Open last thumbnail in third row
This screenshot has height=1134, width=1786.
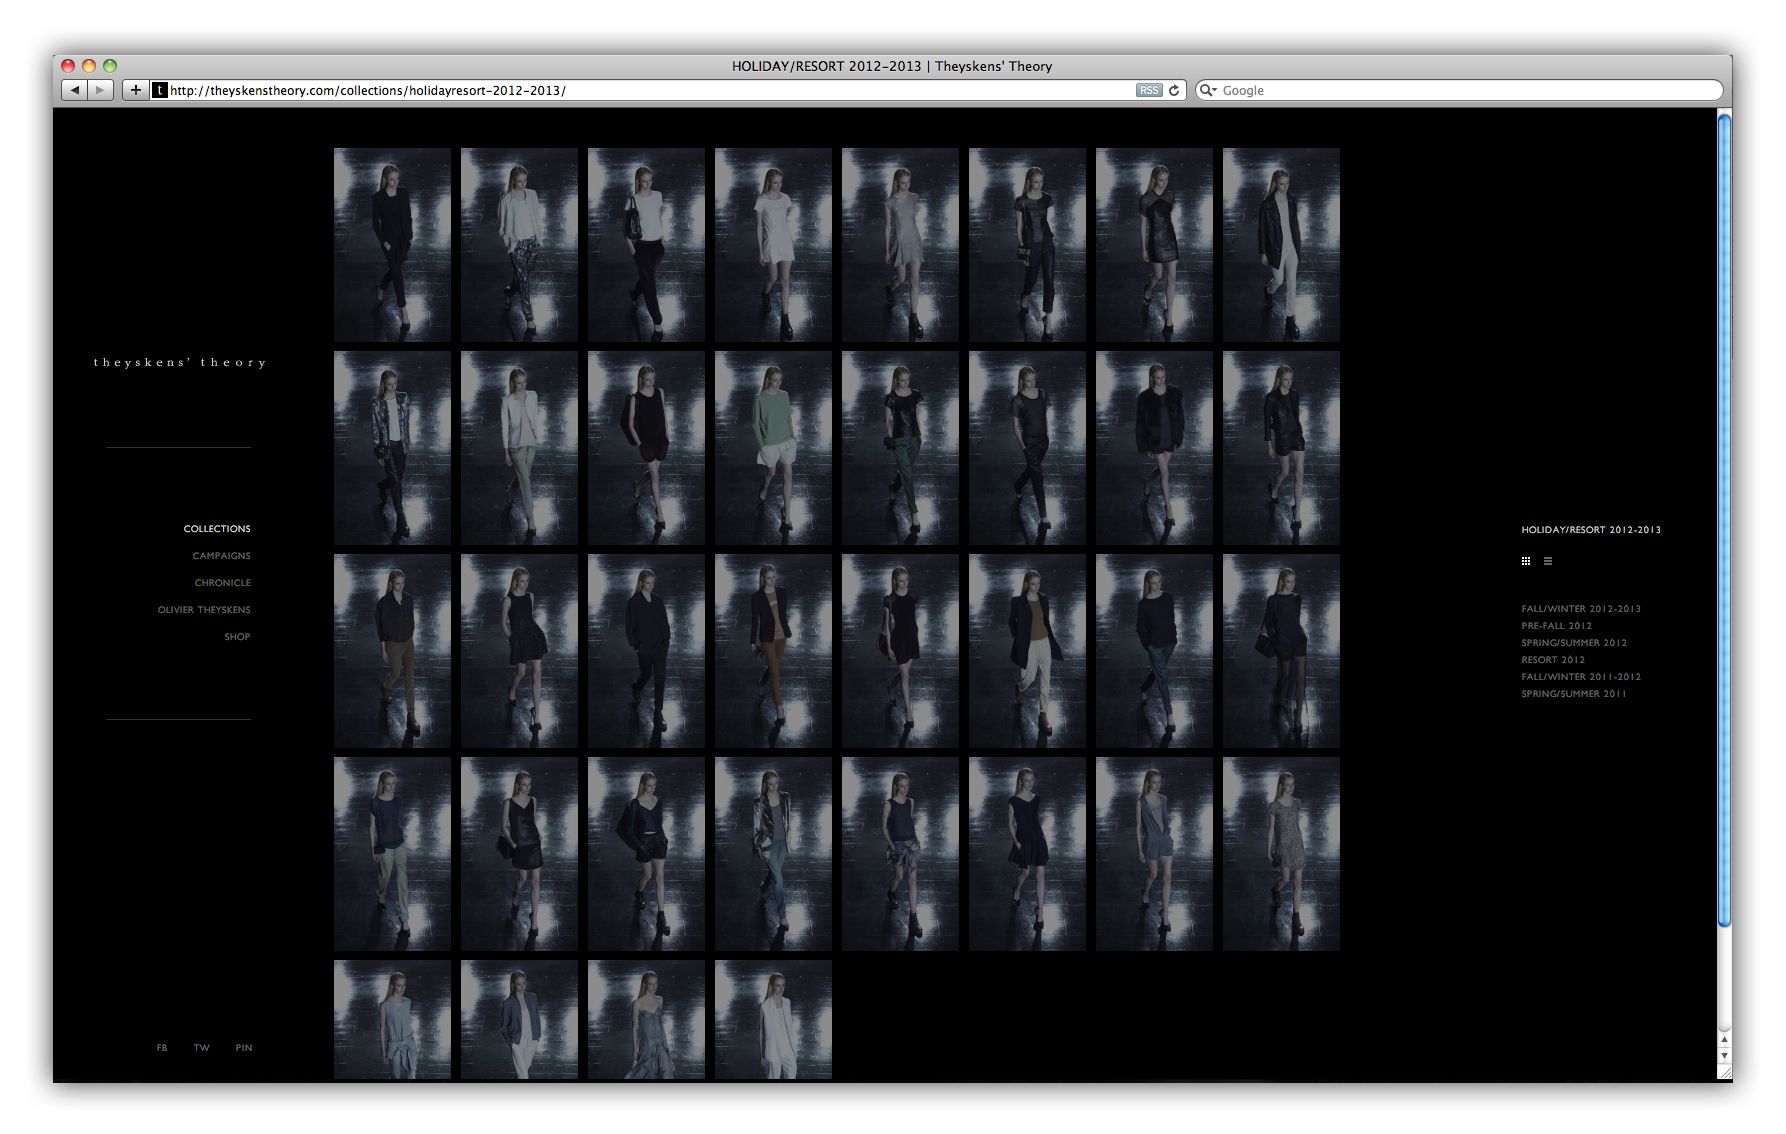1281,651
